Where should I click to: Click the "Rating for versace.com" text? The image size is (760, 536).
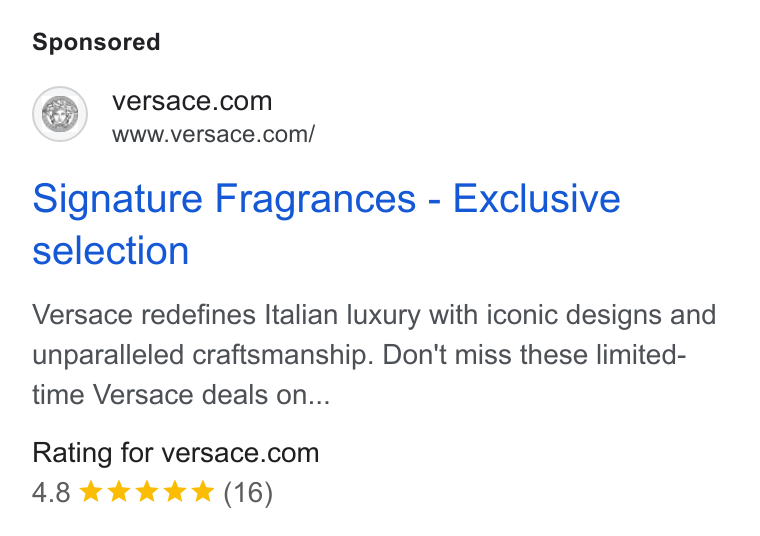click(x=175, y=453)
